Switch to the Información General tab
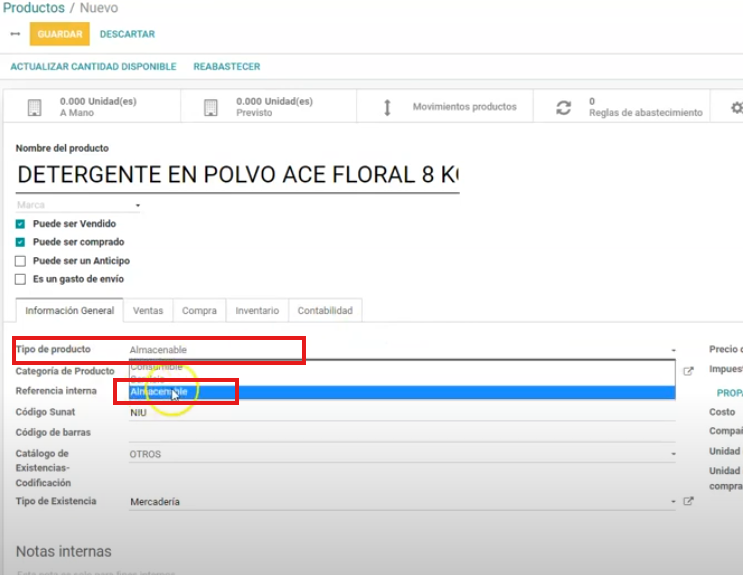 coord(70,310)
